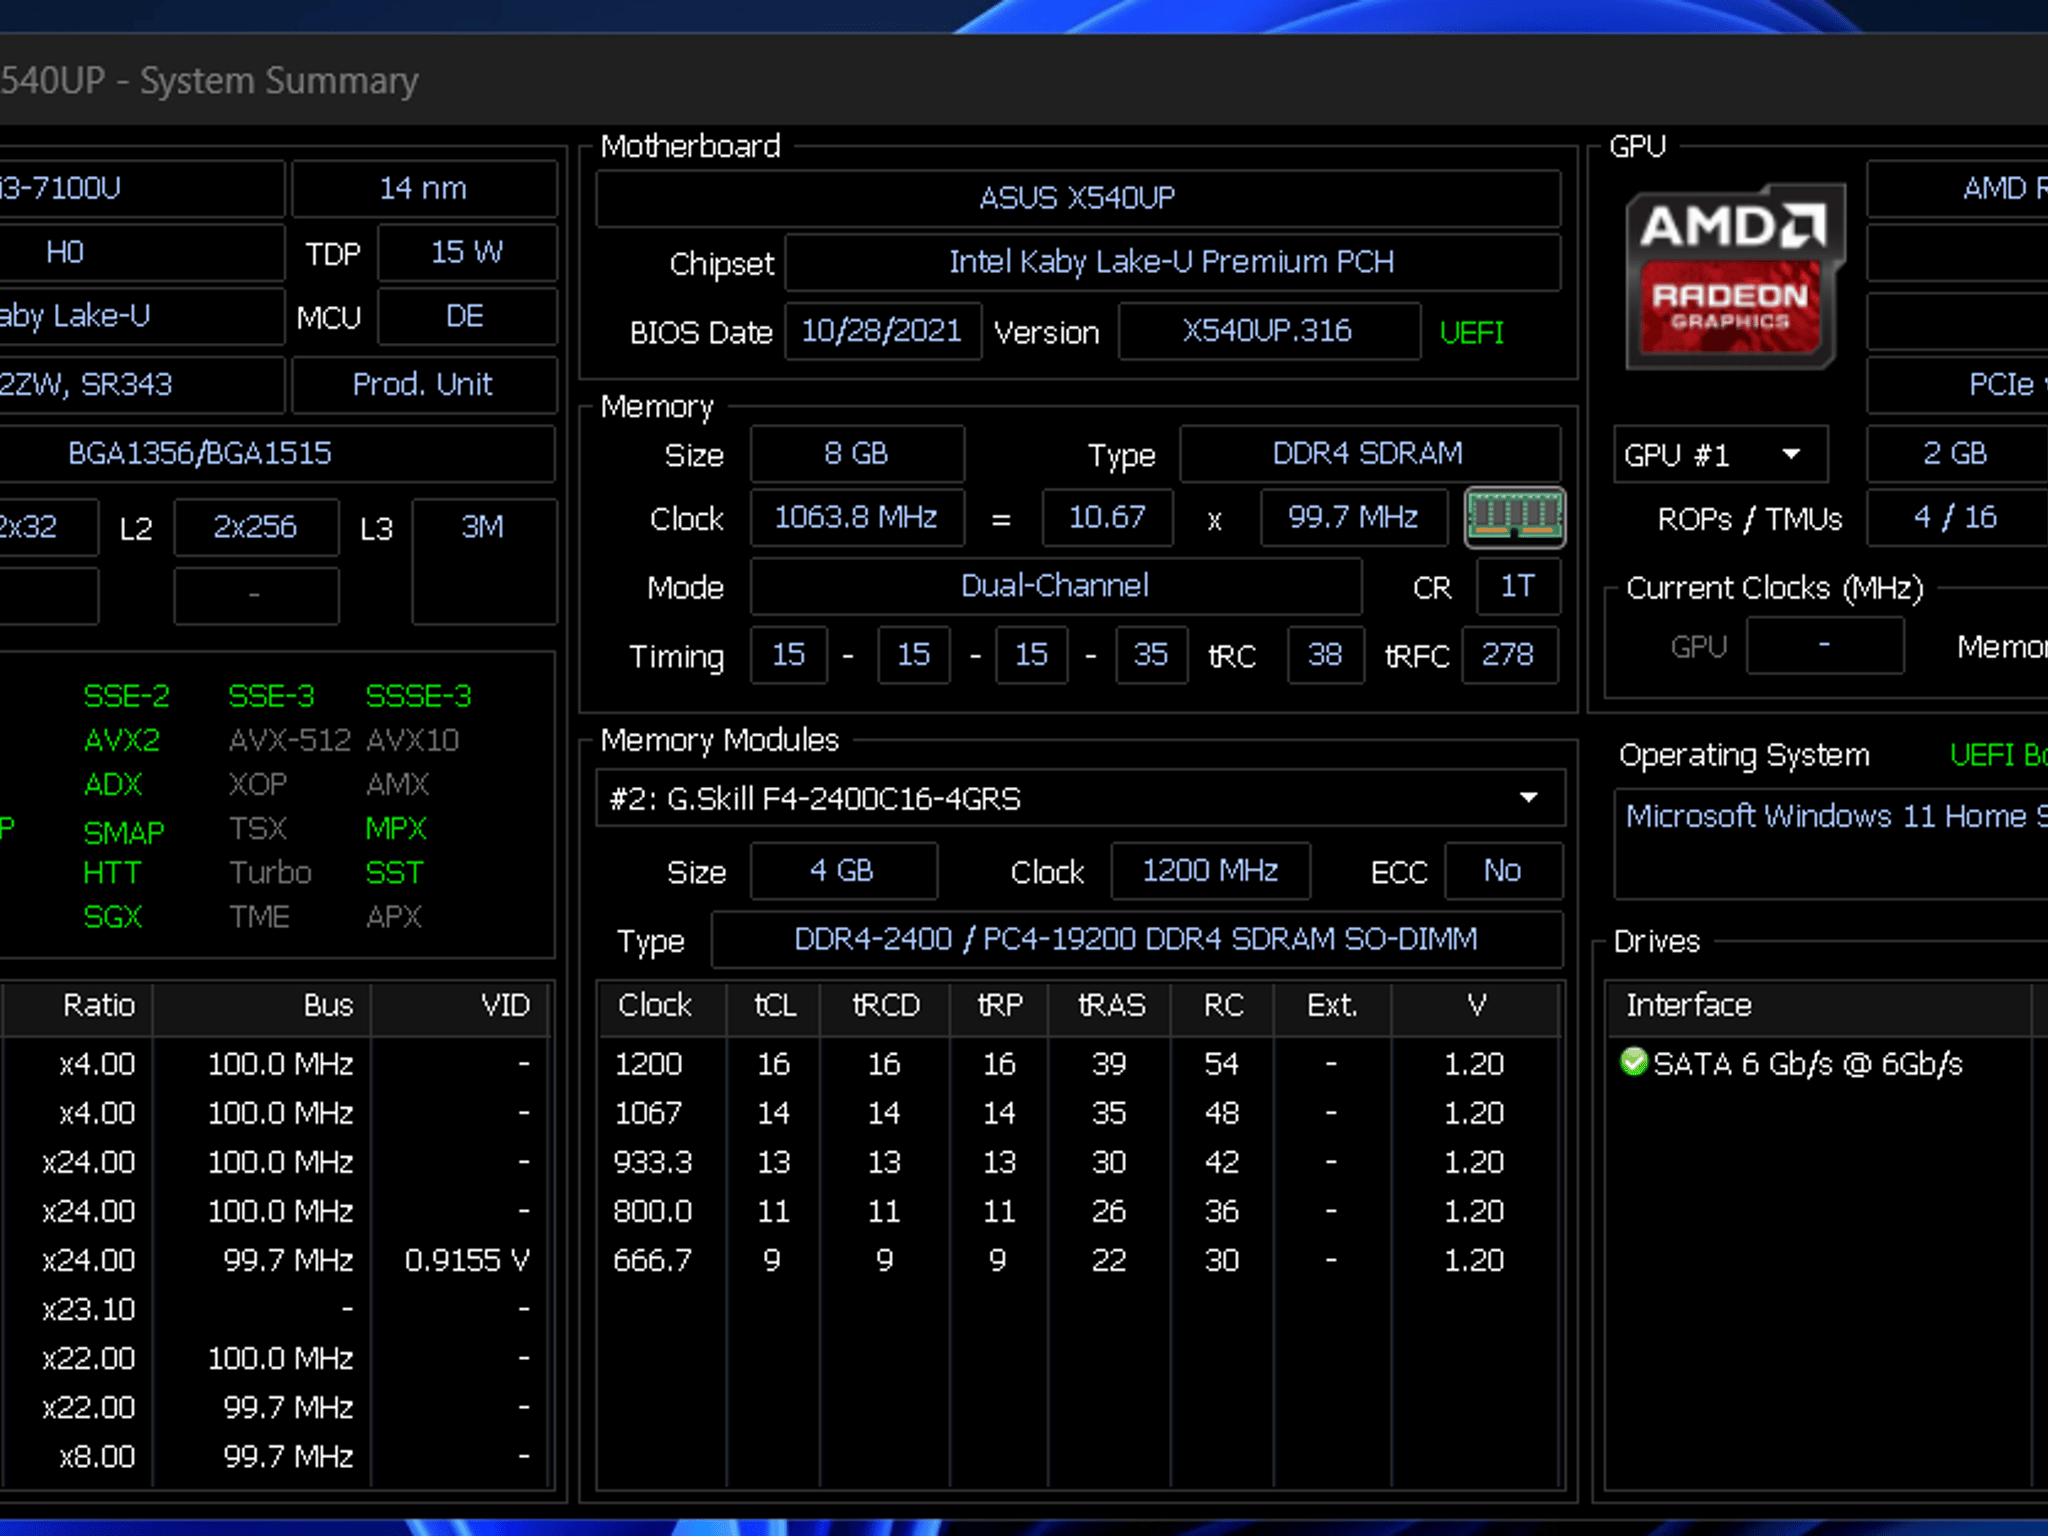The height and width of the screenshot is (1536, 2048).
Task: Click the AVX2 feature indicator
Action: click(x=122, y=740)
